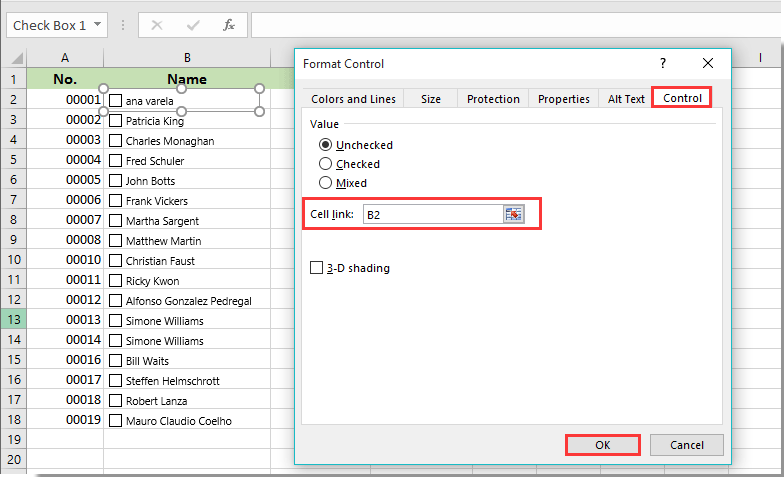Screen dimensions: 784x477
Task: Click into the Cell link input field
Action: tap(432, 215)
